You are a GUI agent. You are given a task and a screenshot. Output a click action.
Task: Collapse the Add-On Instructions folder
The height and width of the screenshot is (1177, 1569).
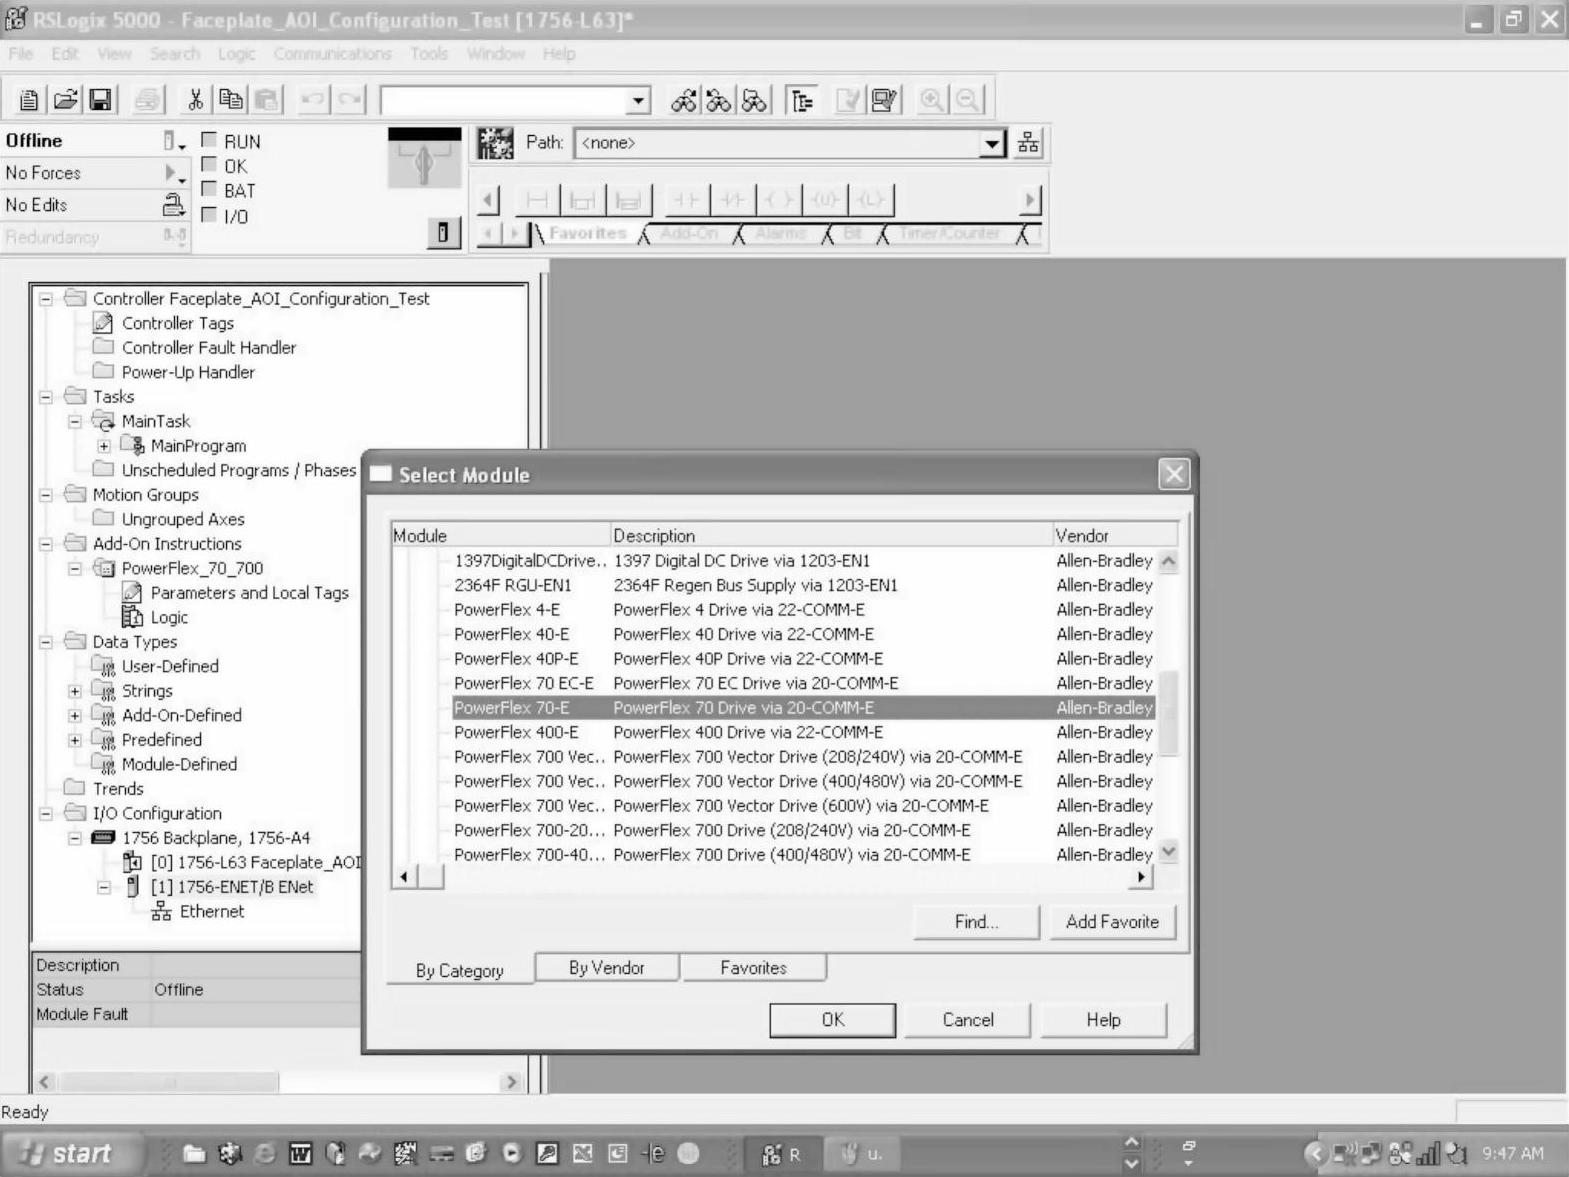click(46, 544)
